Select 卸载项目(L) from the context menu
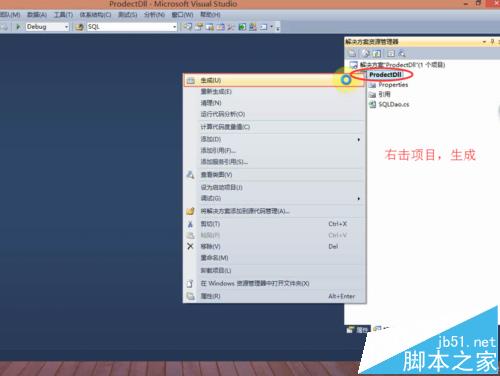500x376 pixels. click(275, 271)
